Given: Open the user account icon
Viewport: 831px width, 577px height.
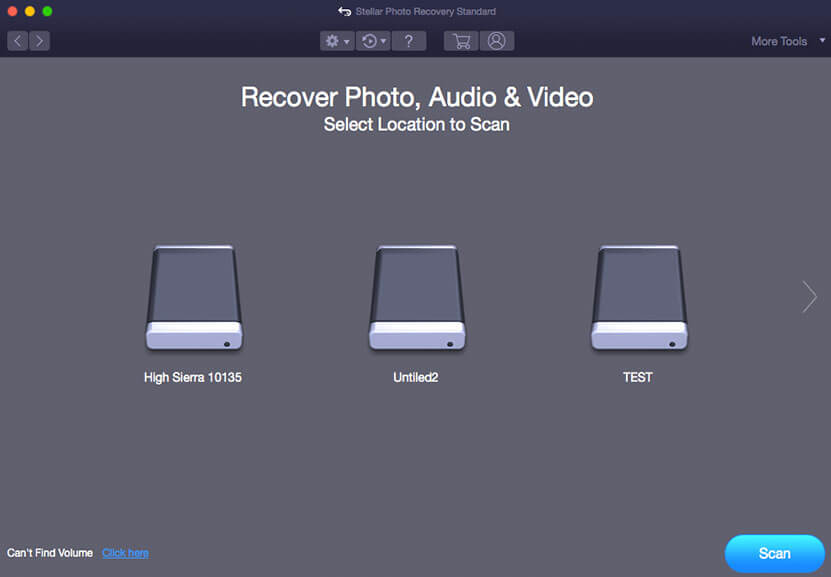Looking at the screenshot, I should click(x=497, y=41).
